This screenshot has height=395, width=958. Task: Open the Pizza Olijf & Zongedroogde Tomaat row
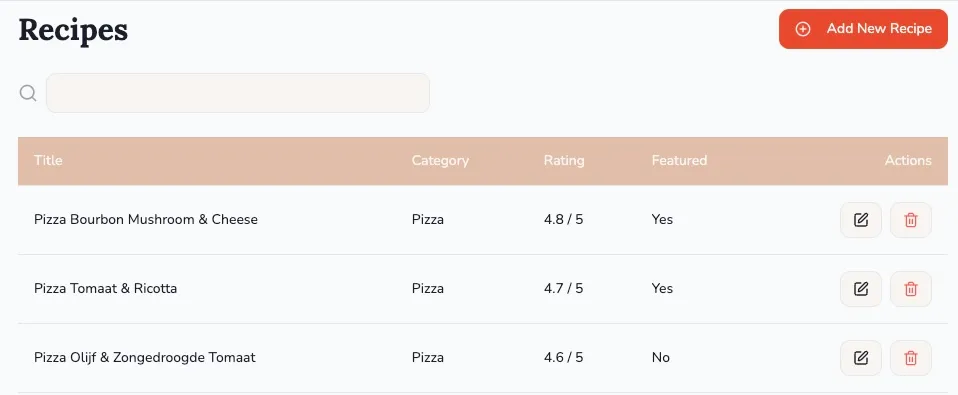(x=483, y=358)
